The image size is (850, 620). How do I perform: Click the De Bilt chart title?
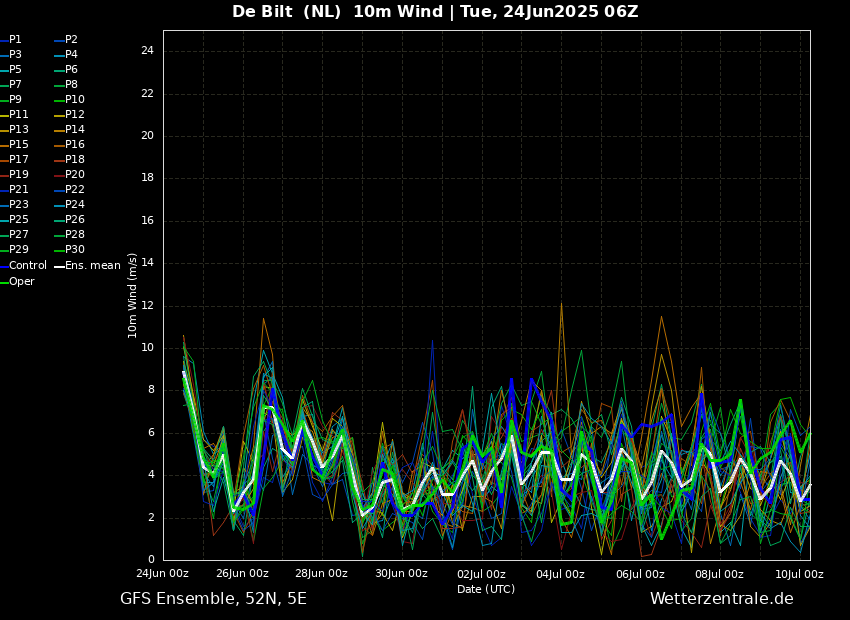[435, 12]
